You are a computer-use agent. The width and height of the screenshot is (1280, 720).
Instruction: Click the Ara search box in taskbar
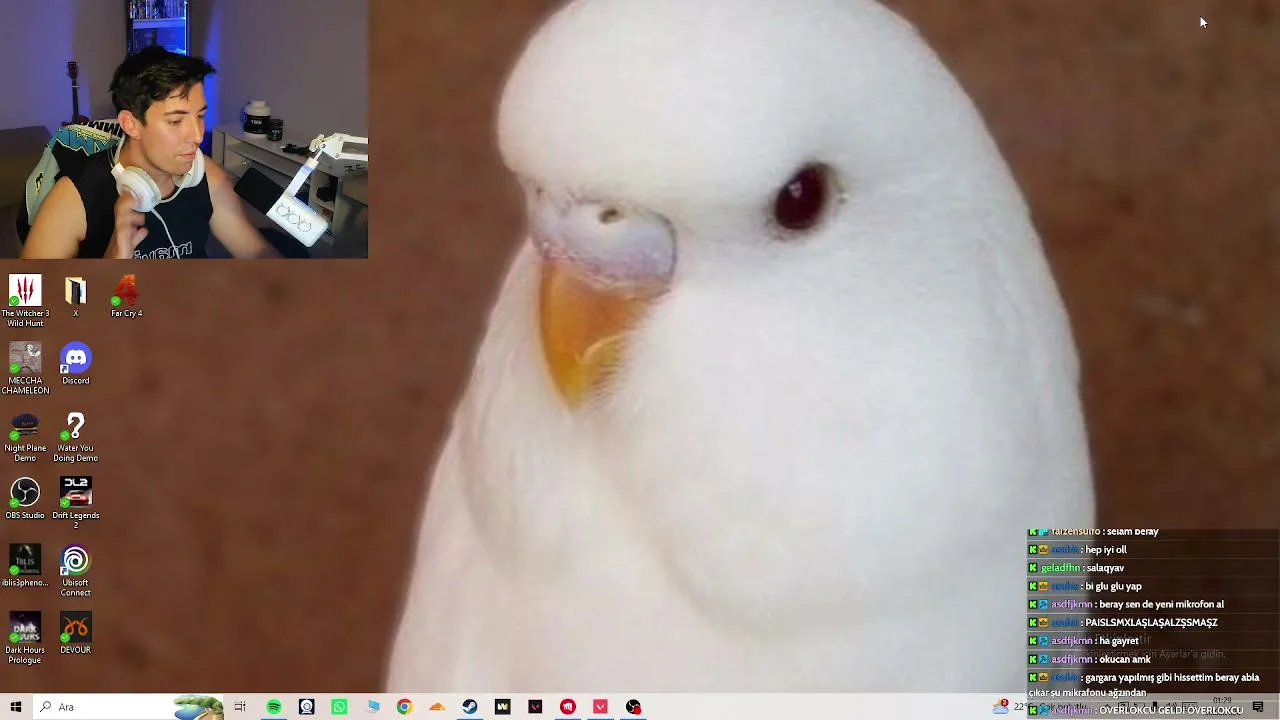click(x=128, y=707)
